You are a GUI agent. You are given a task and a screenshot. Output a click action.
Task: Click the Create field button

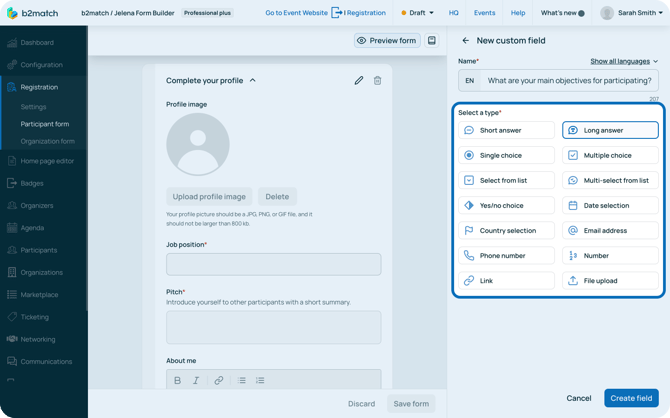pyautogui.click(x=631, y=398)
